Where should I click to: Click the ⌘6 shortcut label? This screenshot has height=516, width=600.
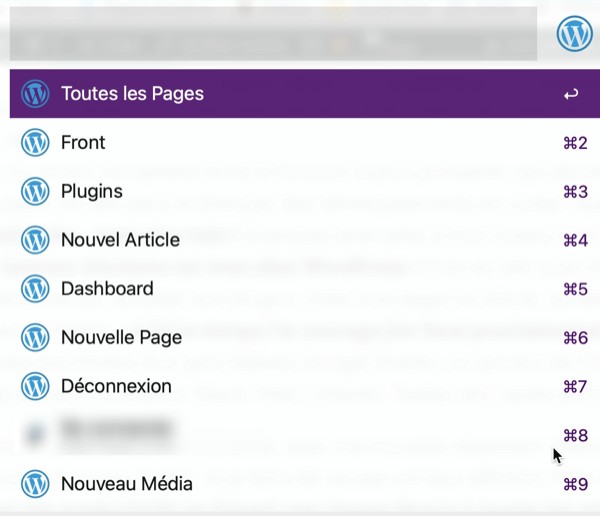pos(575,338)
